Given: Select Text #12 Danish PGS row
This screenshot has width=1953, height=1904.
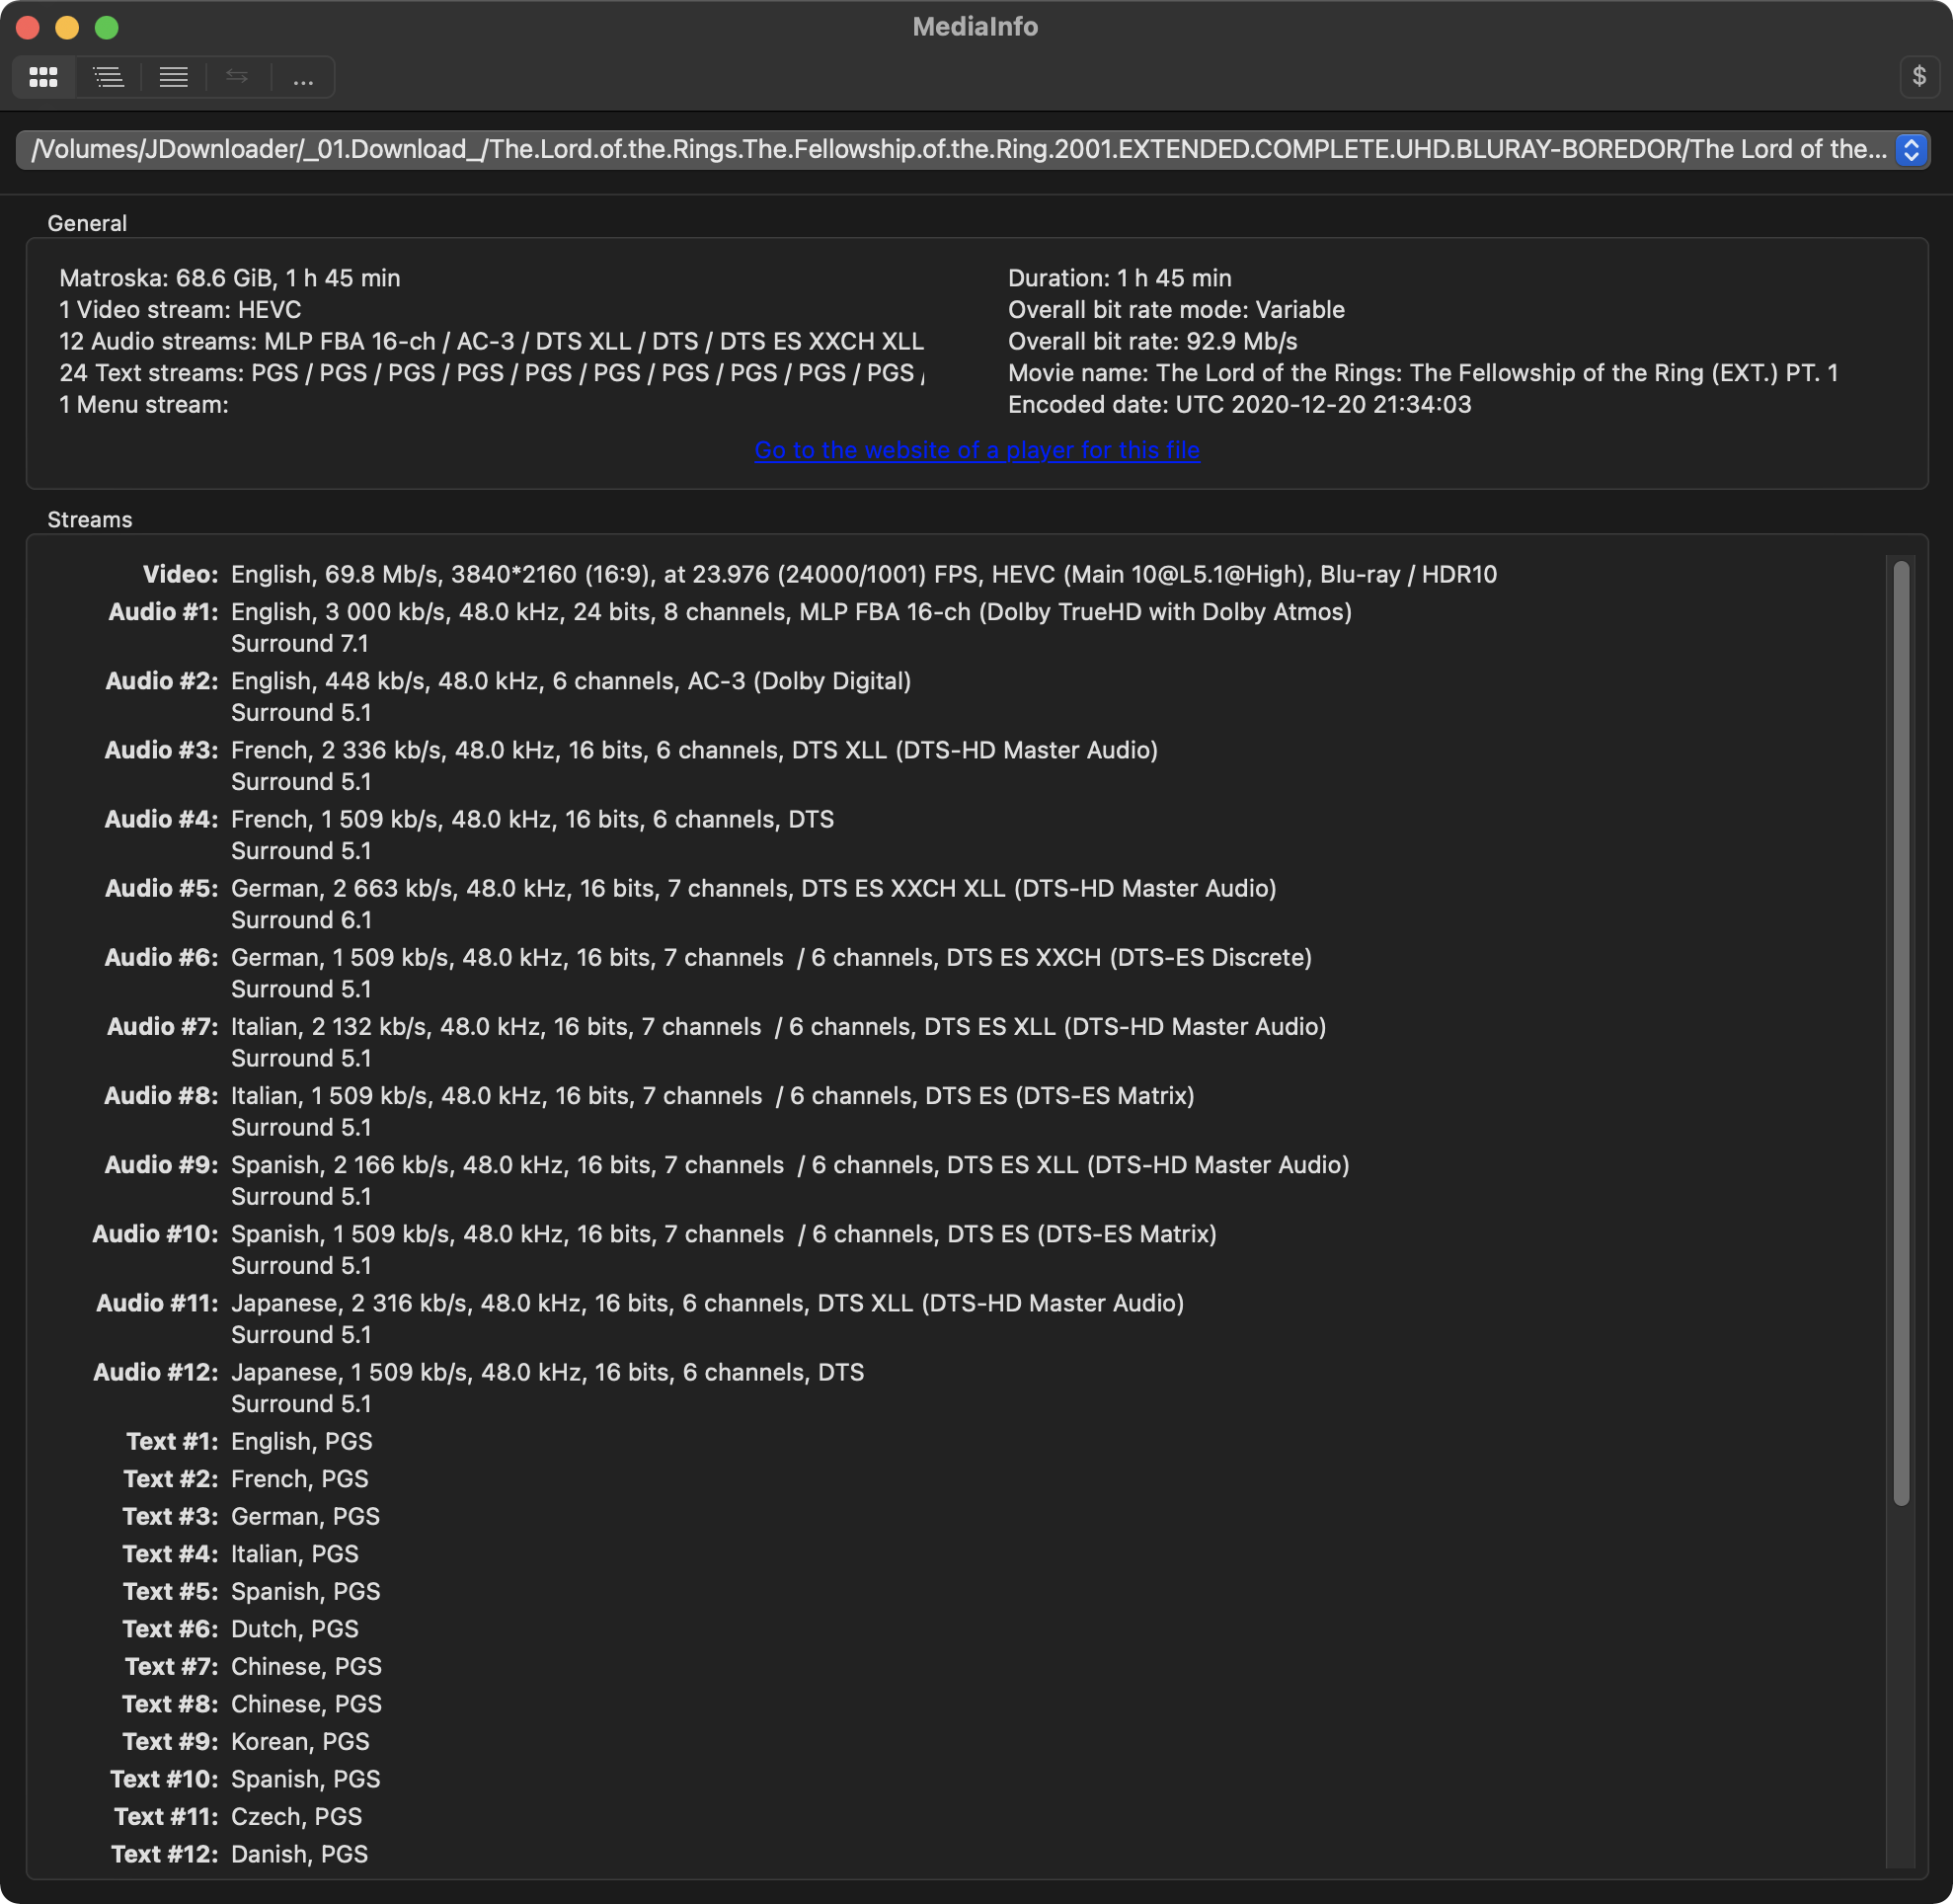Looking at the screenshot, I should (x=240, y=1853).
